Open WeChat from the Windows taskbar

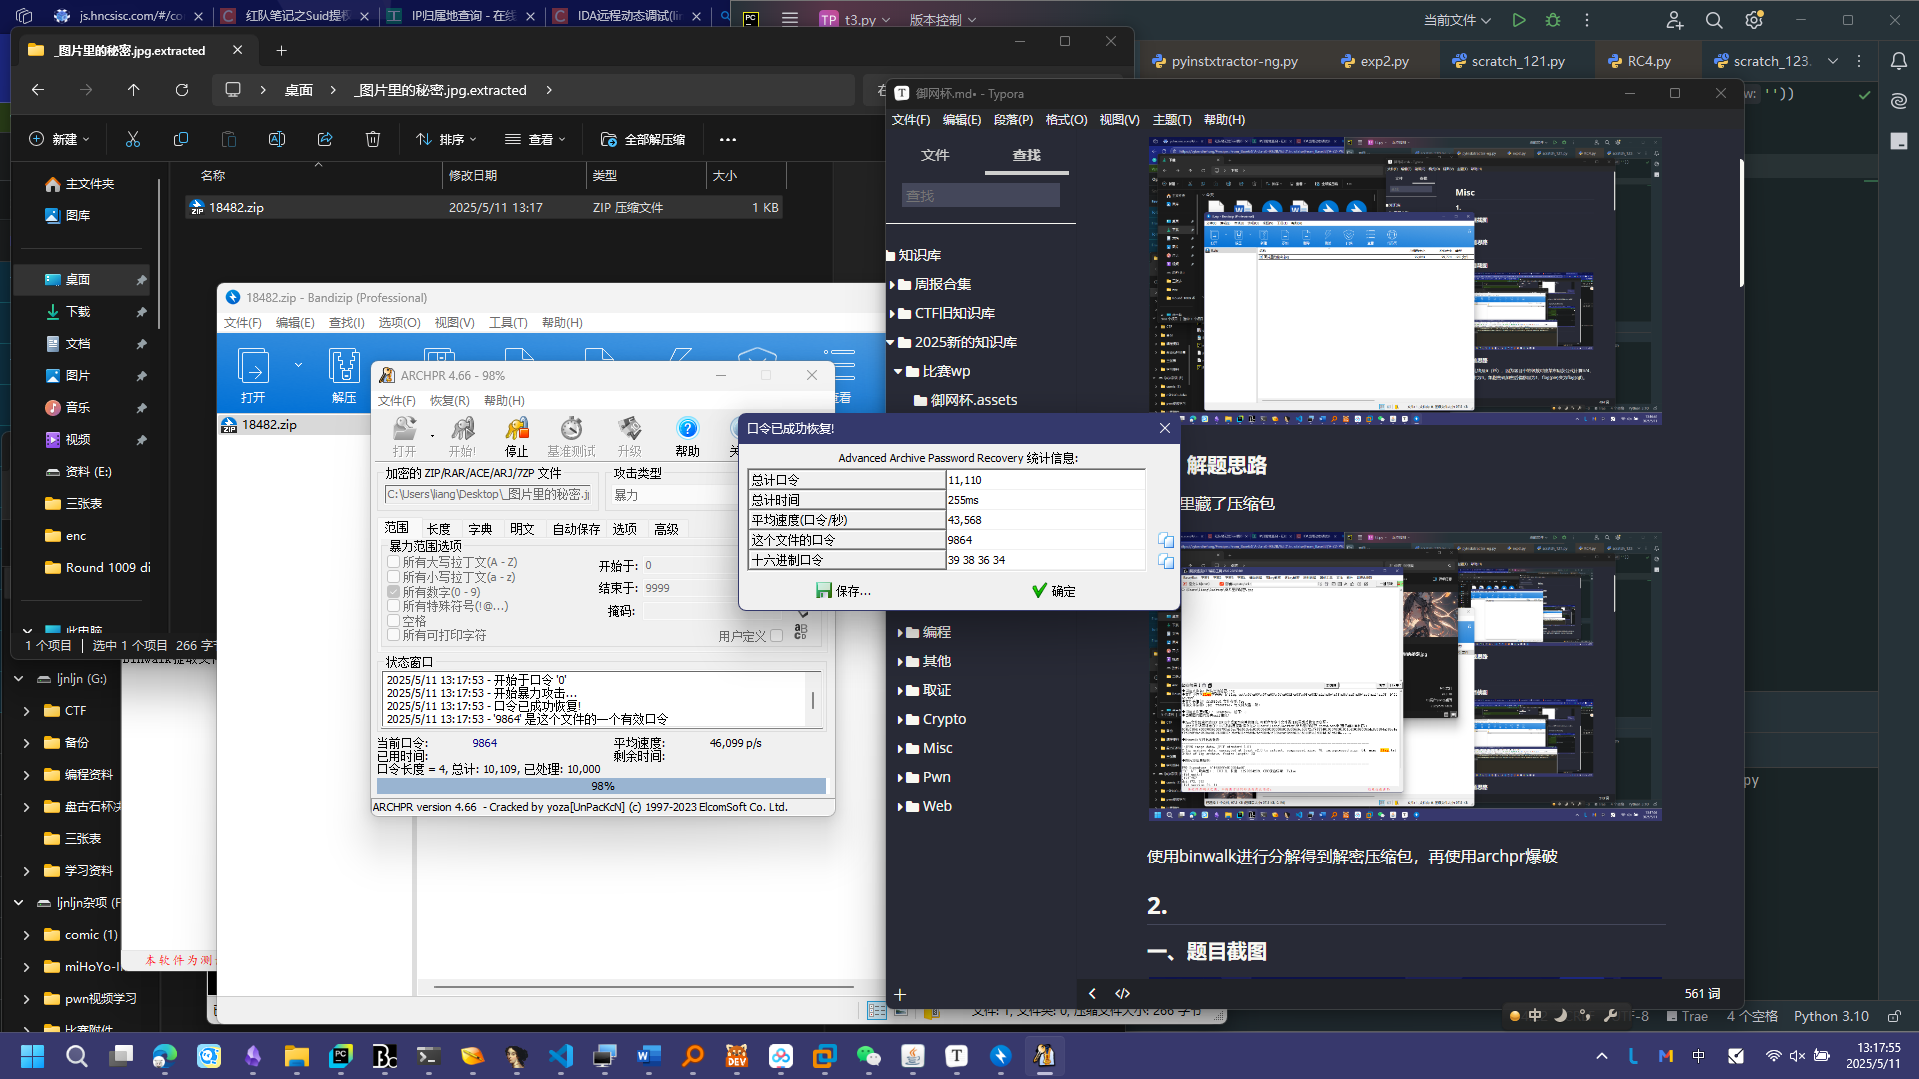pos(868,1056)
